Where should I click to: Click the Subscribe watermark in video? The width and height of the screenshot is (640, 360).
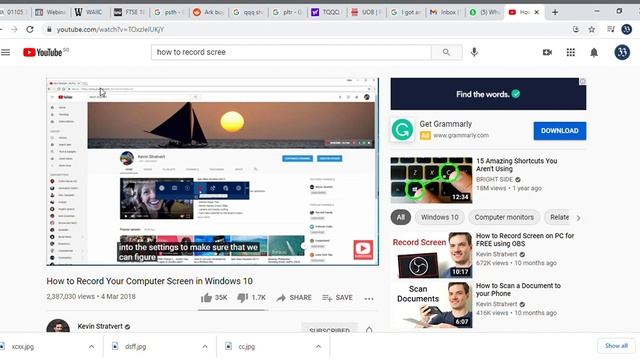click(363, 249)
